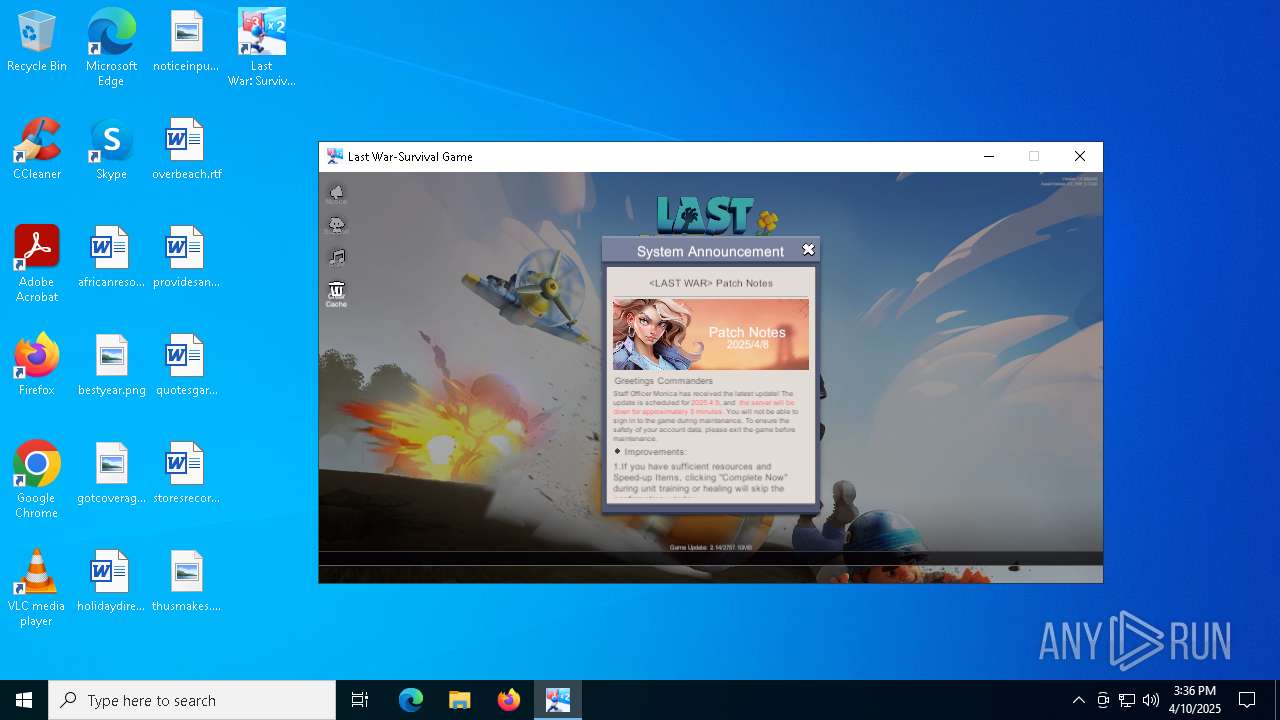
Task: Open Recycle Bin on desktop
Action: [x=37, y=42]
